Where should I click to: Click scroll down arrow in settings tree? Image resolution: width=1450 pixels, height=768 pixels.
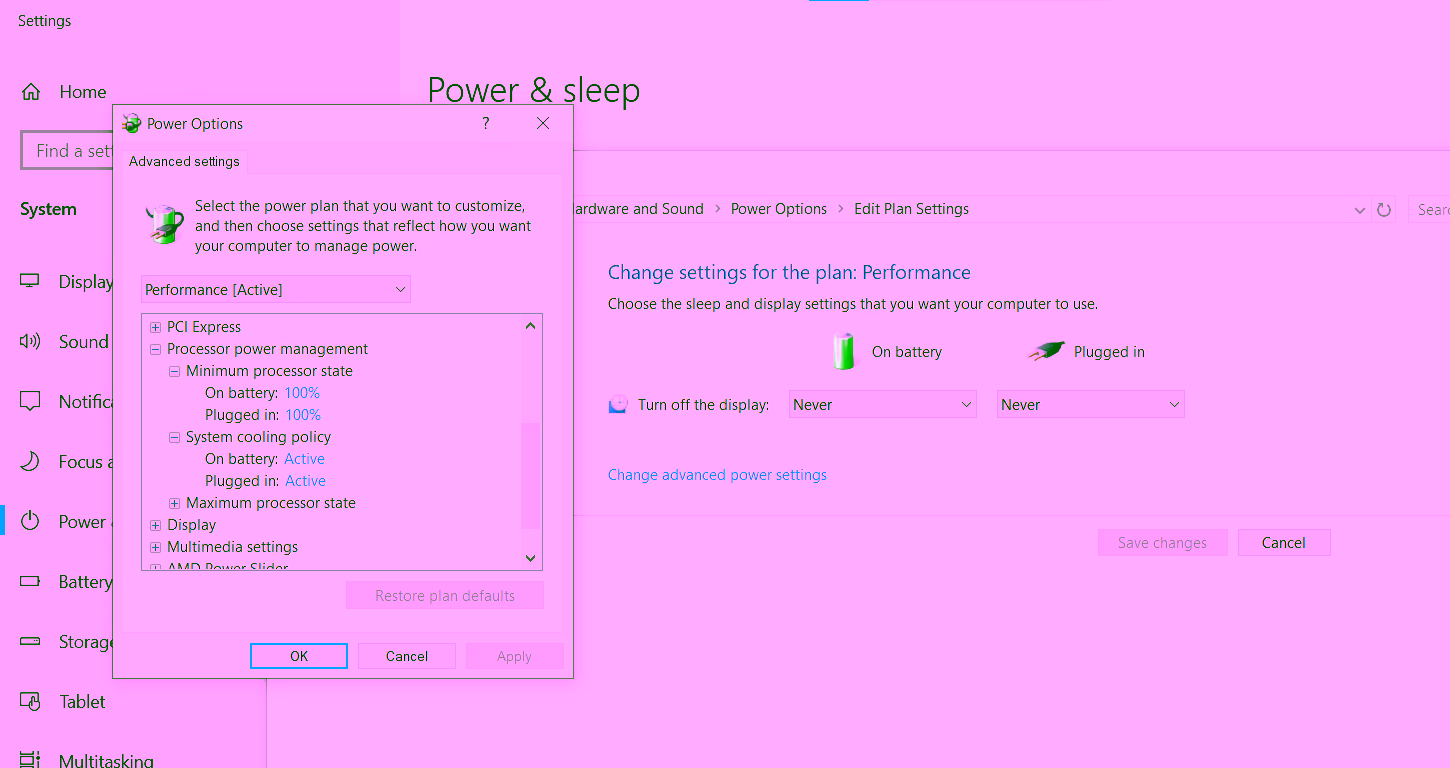(x=531, y=558)
